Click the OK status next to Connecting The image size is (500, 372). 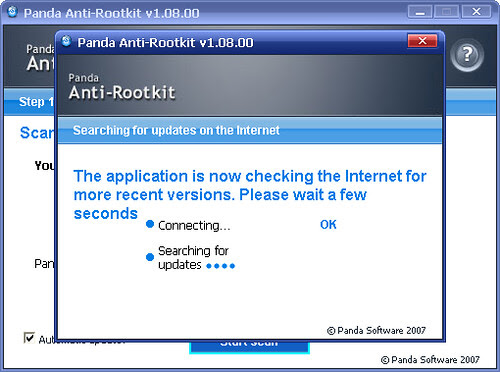(328, 225)
